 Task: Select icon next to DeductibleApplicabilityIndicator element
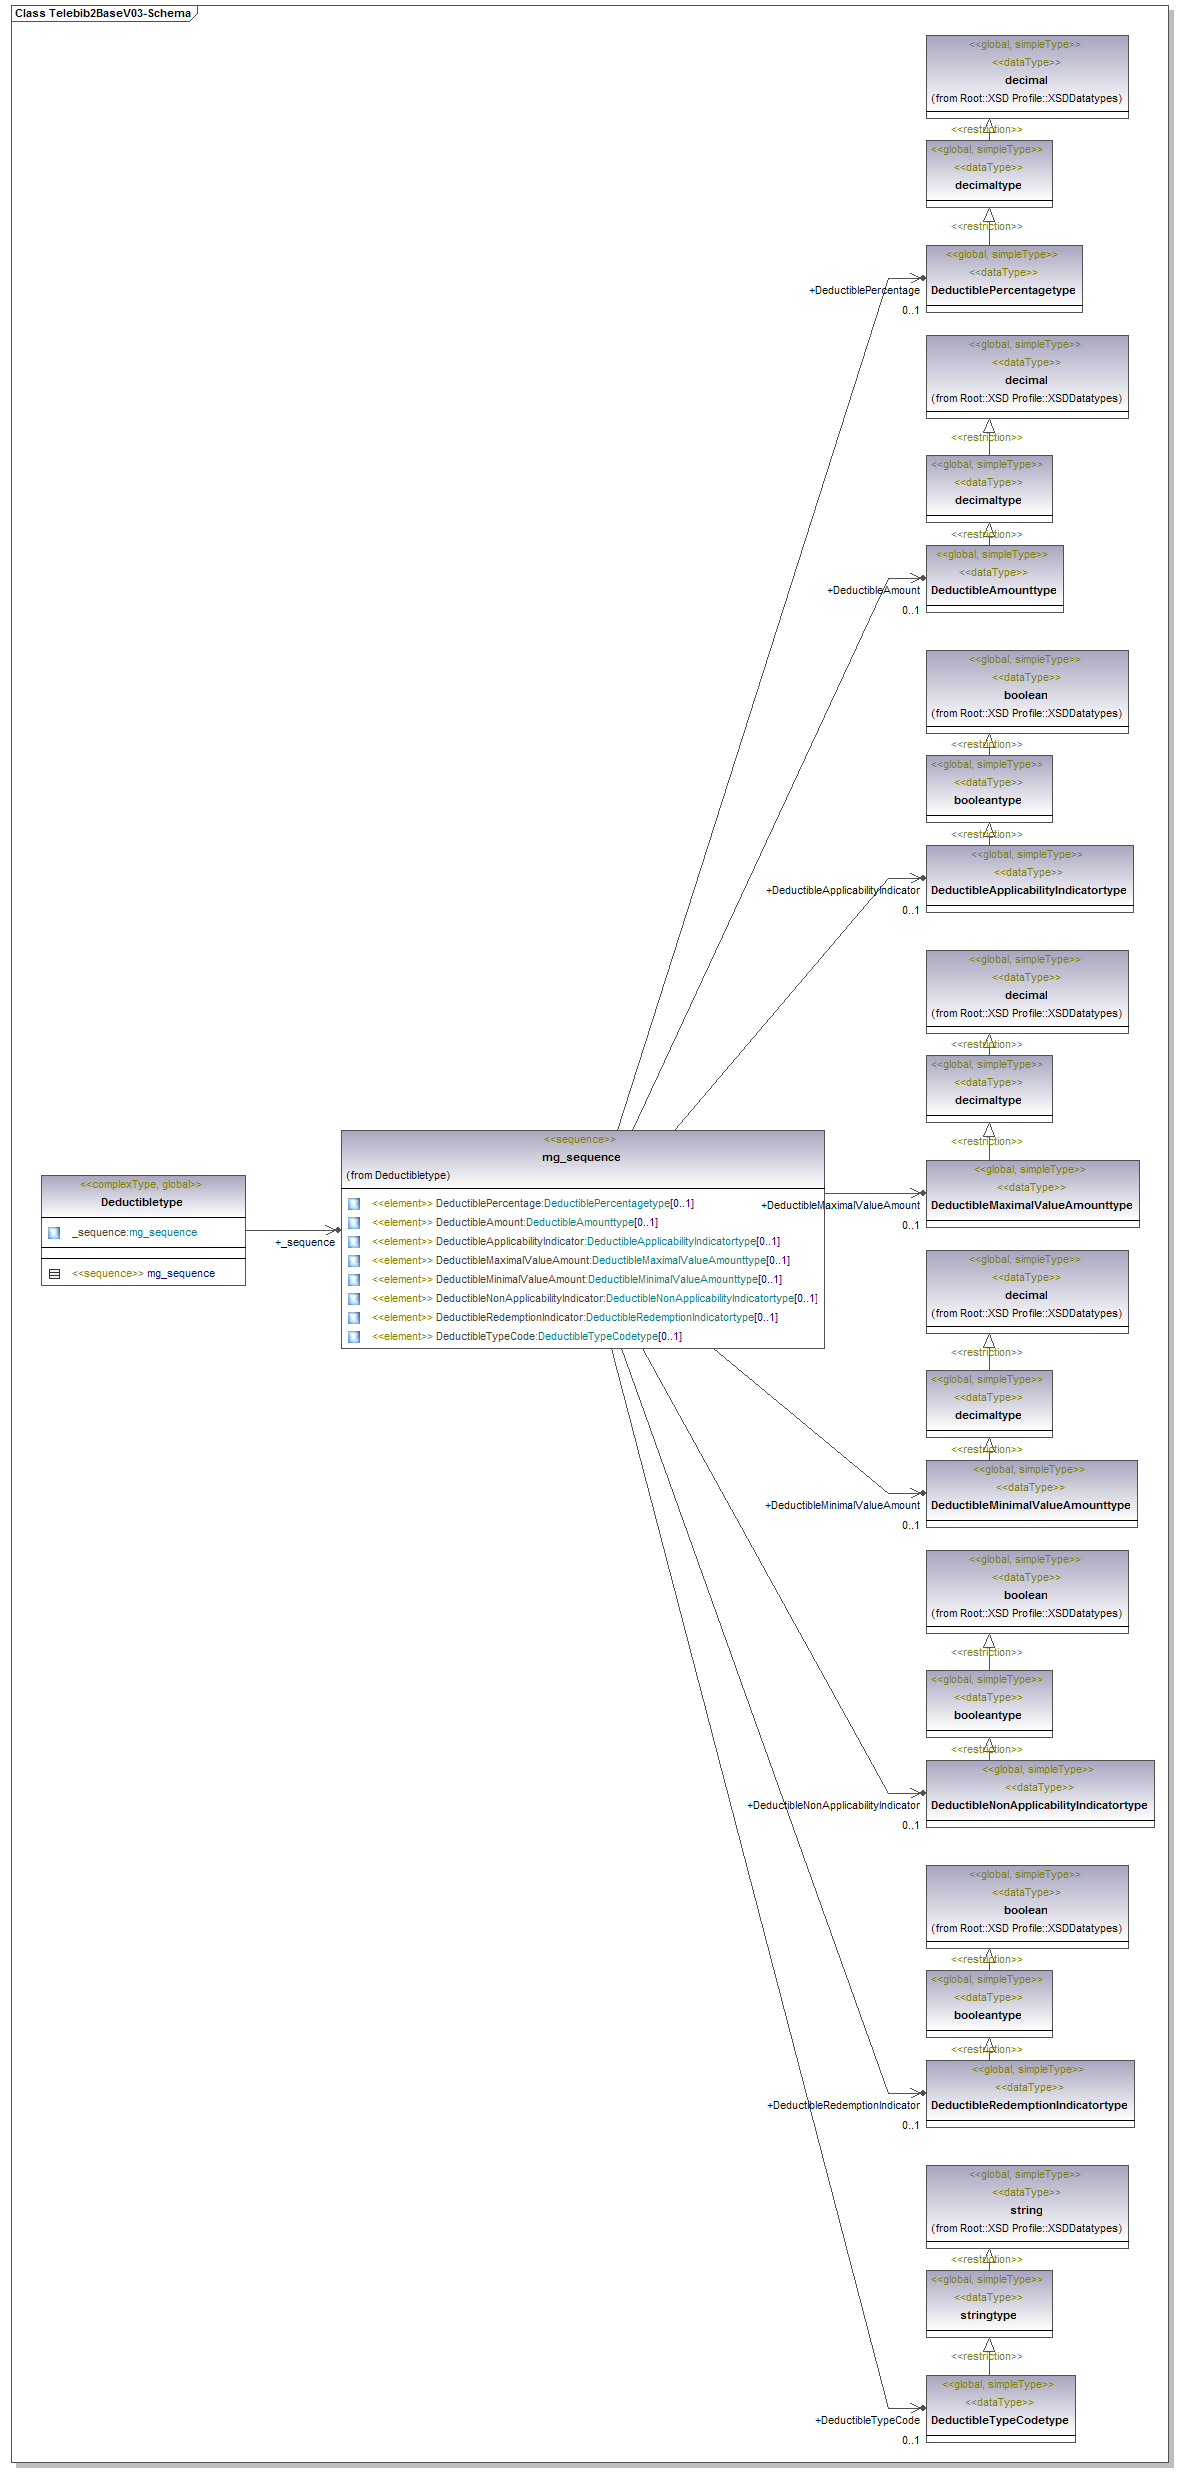click(354, 1242)
